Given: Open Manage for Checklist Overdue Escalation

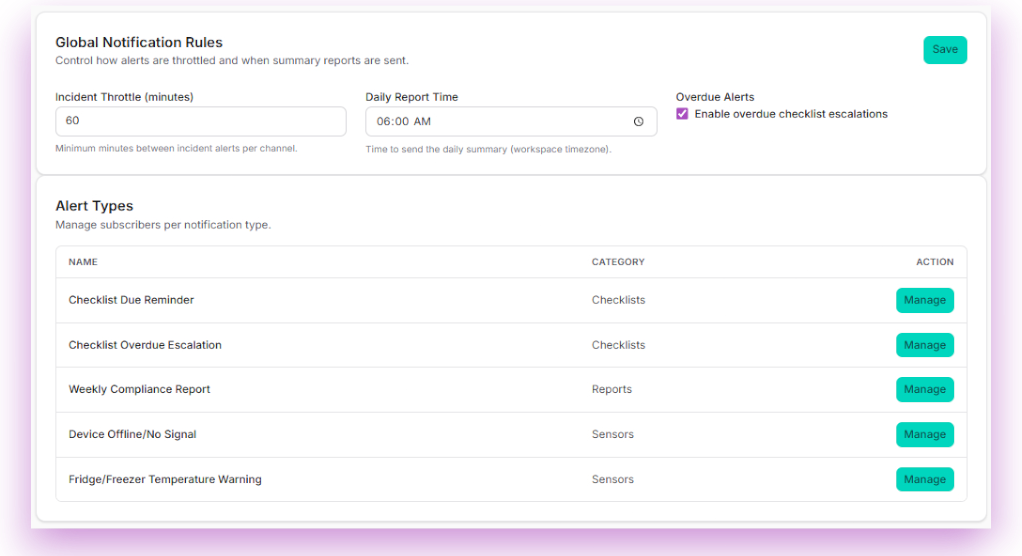Looking at the screenshot, I should click(924, 345).
